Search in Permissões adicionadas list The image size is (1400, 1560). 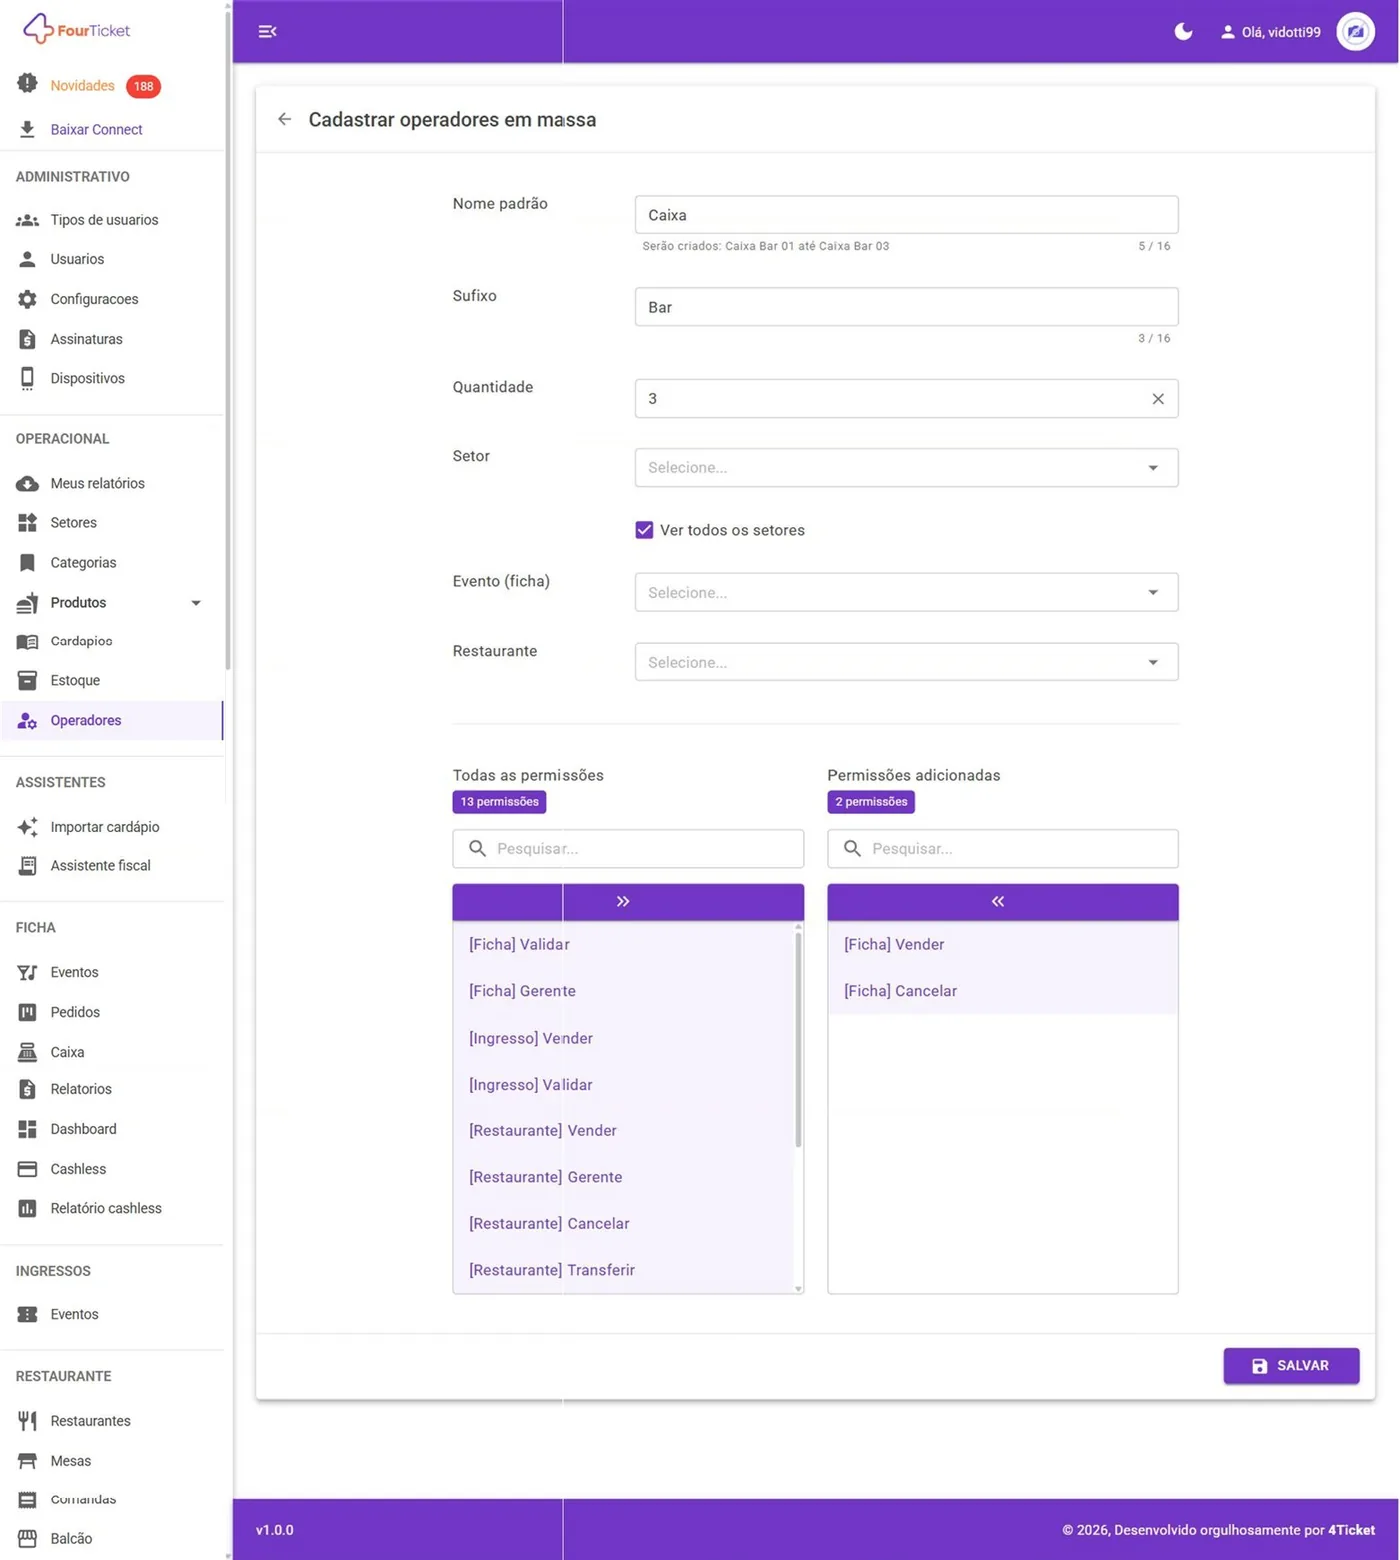tap(1003, 849)
